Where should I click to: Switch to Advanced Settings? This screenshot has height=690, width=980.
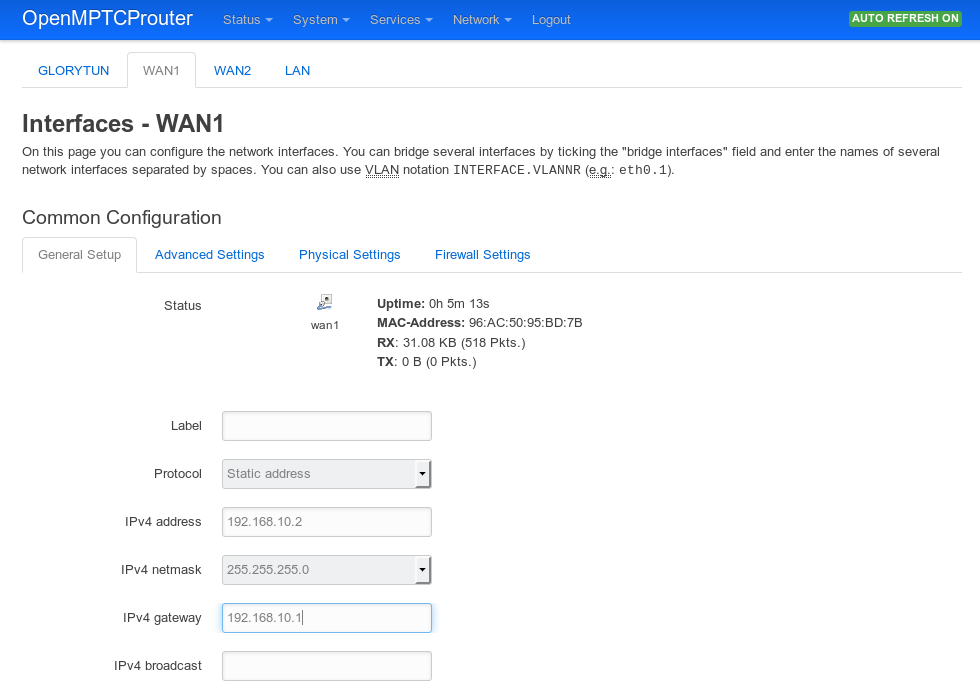pyautogui.click(x=209, y=254)
